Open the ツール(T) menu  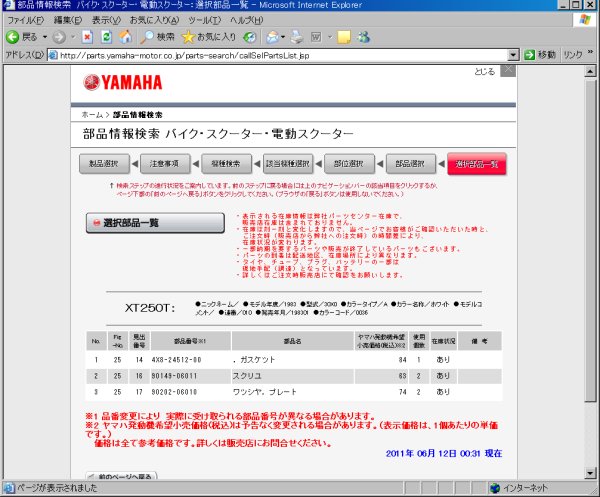click(205, 20)
